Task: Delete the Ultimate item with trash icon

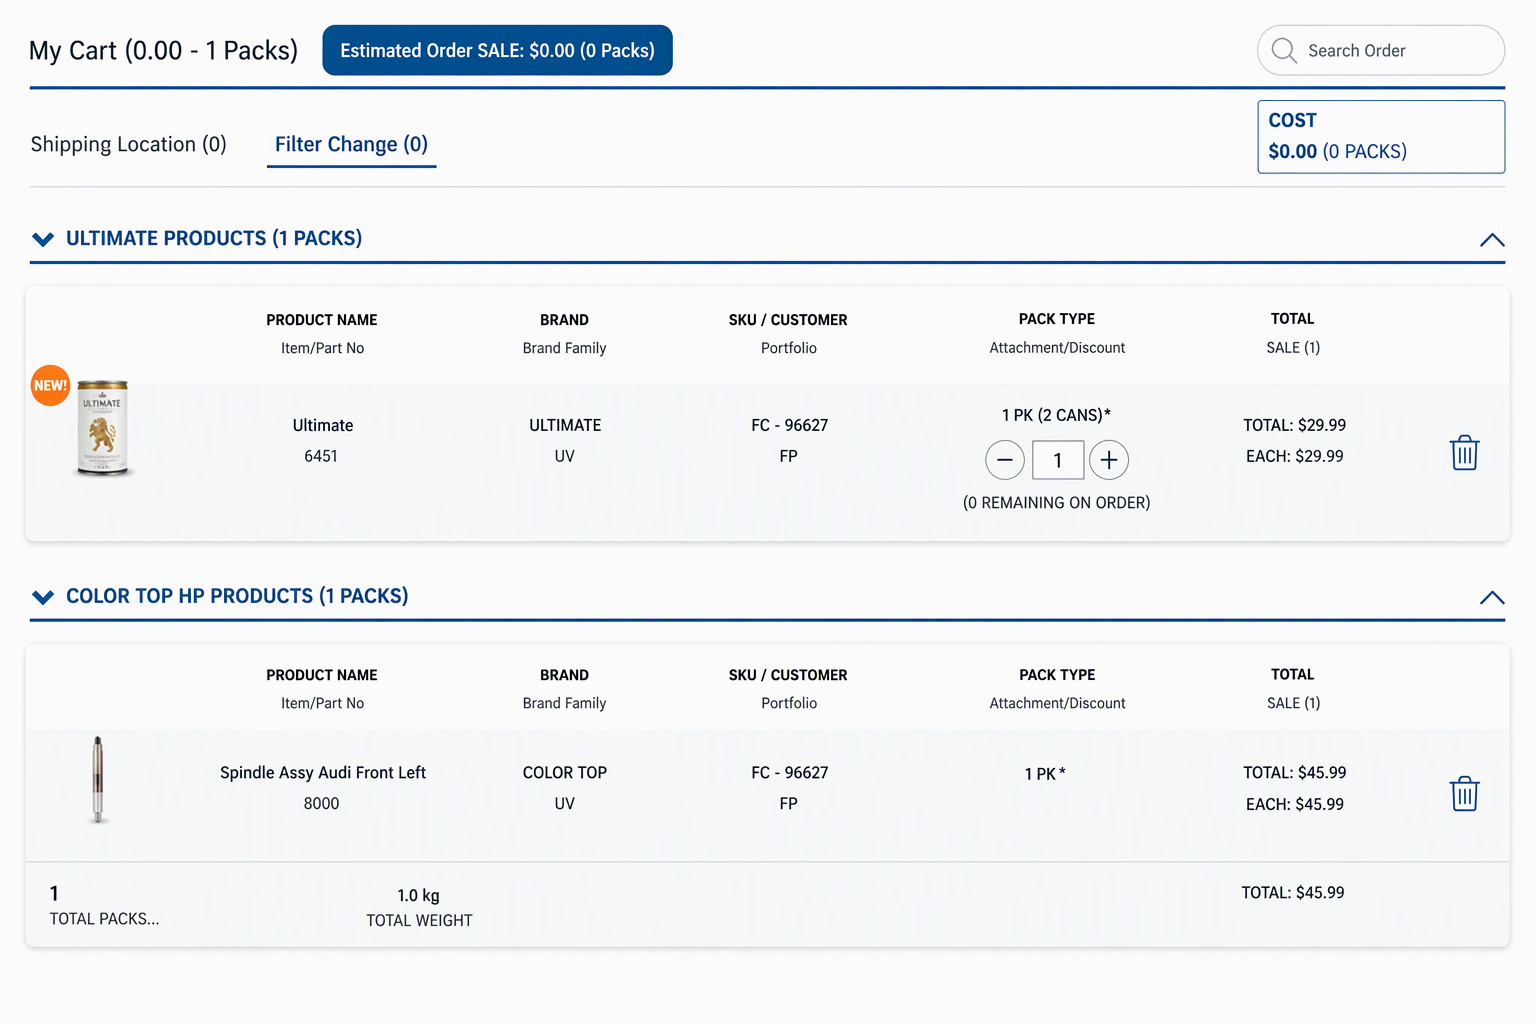Action: coord(1464,453)
